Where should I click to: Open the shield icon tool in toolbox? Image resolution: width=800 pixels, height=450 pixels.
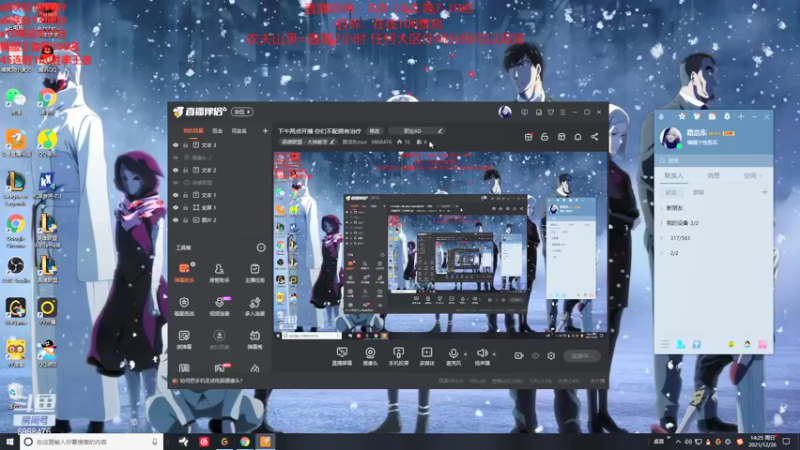tap(184, 306)
